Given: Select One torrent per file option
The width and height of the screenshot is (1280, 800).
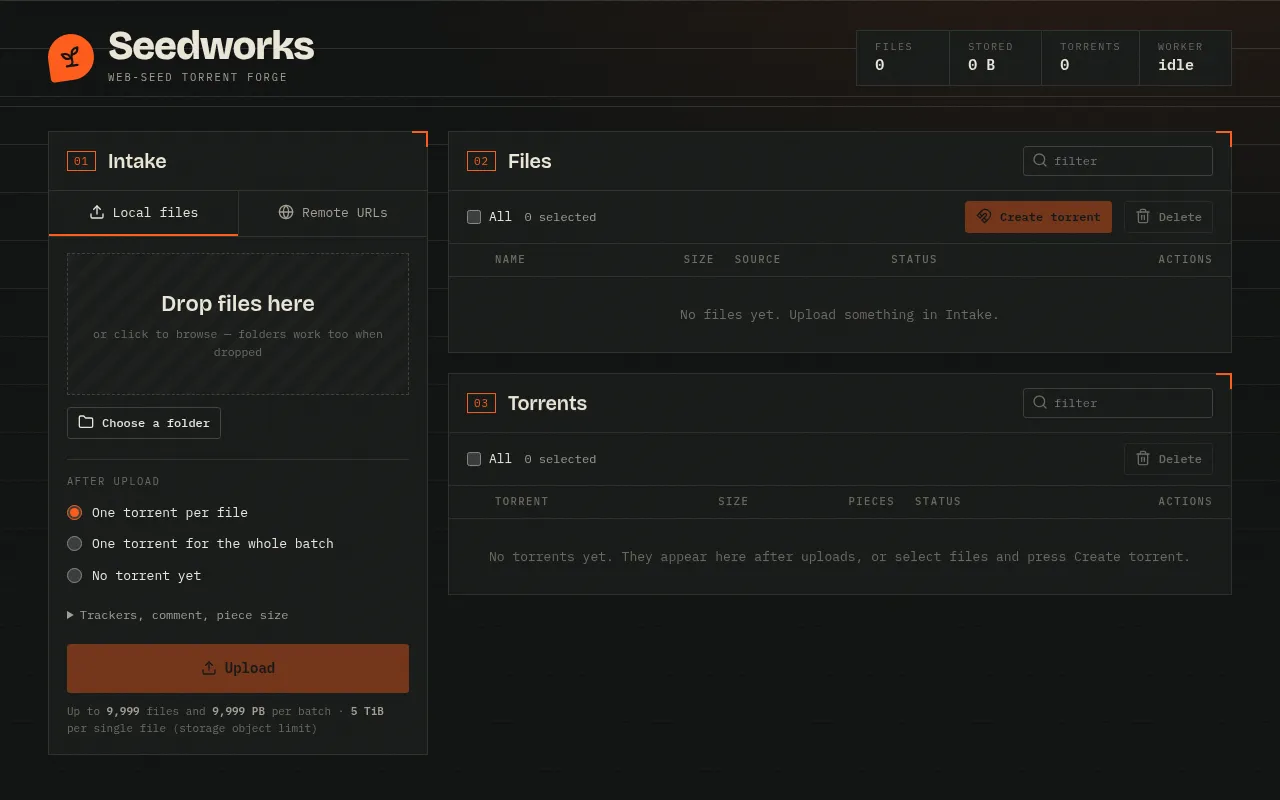Looking at the screenshot, I should (x=74, y=512).
